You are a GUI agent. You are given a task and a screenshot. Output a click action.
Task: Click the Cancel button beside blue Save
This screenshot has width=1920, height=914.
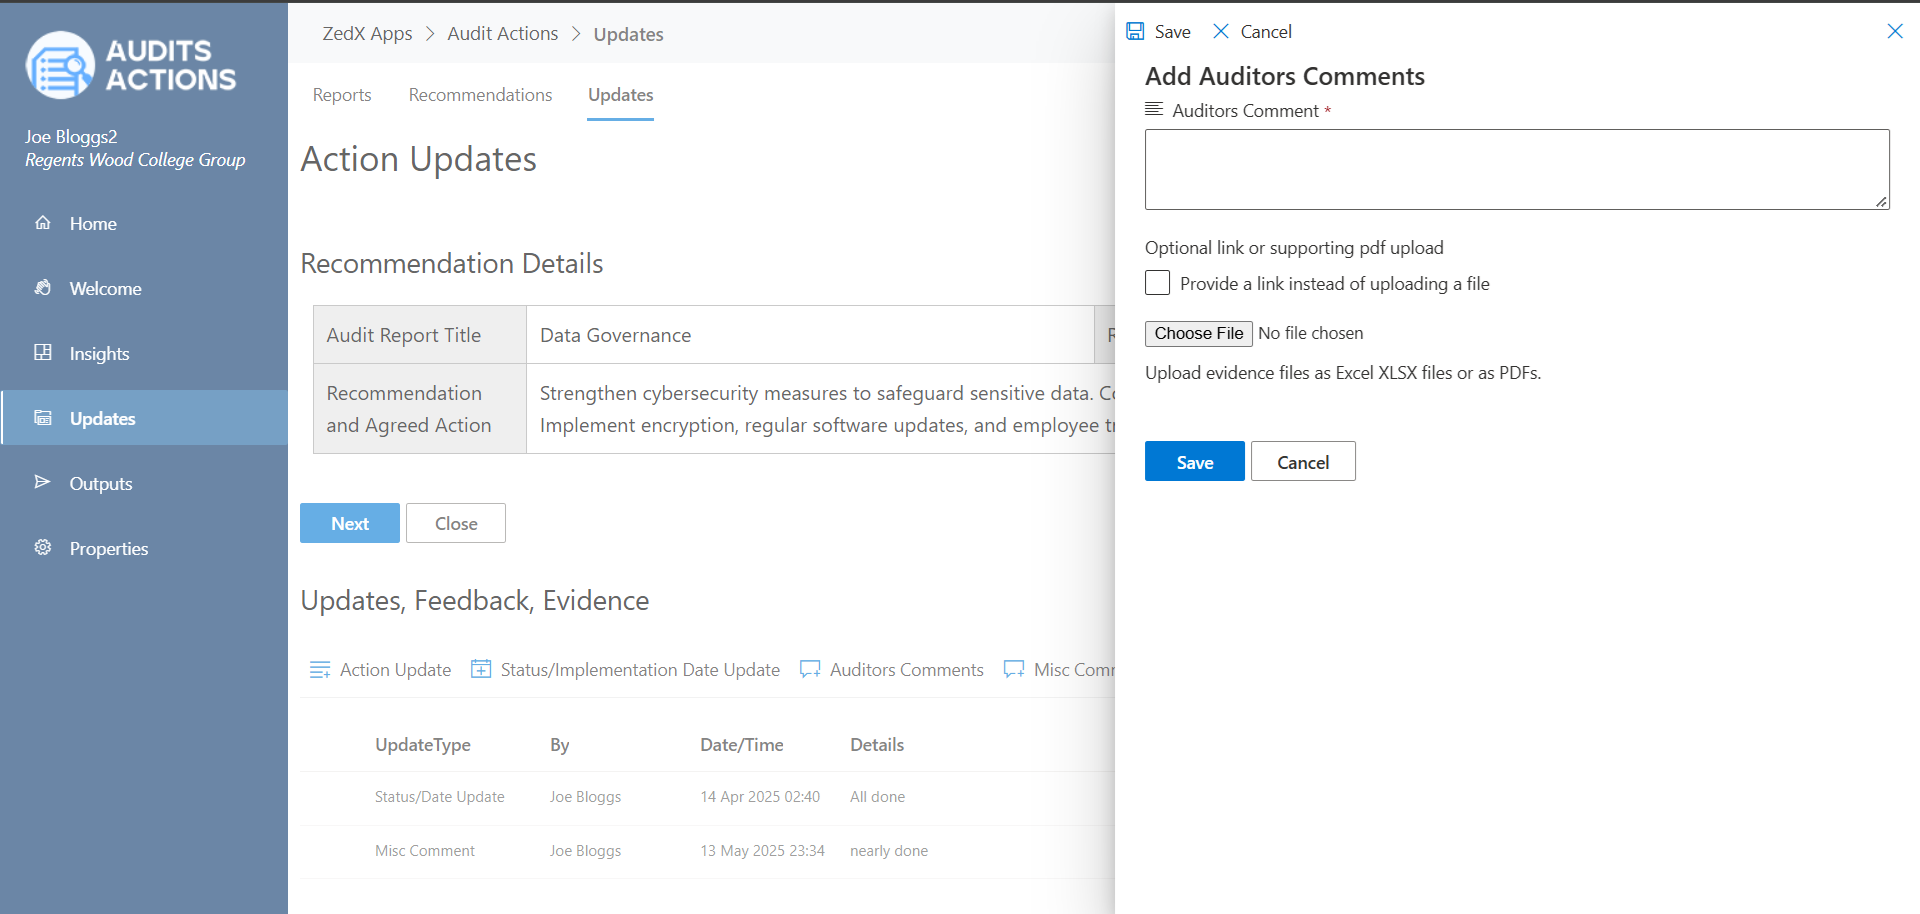(x=1303, y=461)
